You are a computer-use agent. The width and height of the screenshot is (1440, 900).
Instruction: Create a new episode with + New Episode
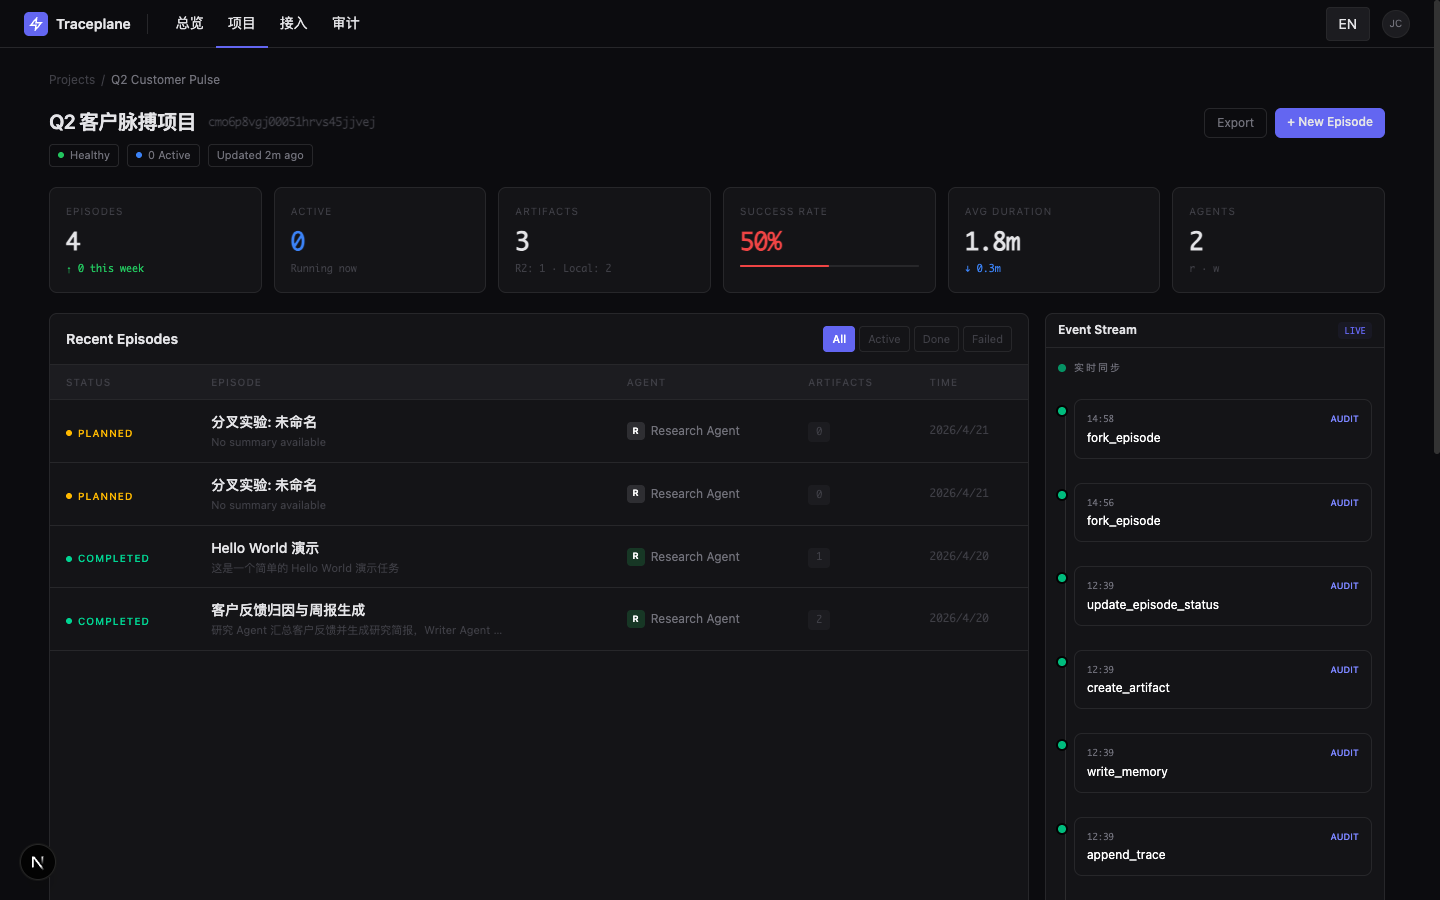click(1330, 122)
